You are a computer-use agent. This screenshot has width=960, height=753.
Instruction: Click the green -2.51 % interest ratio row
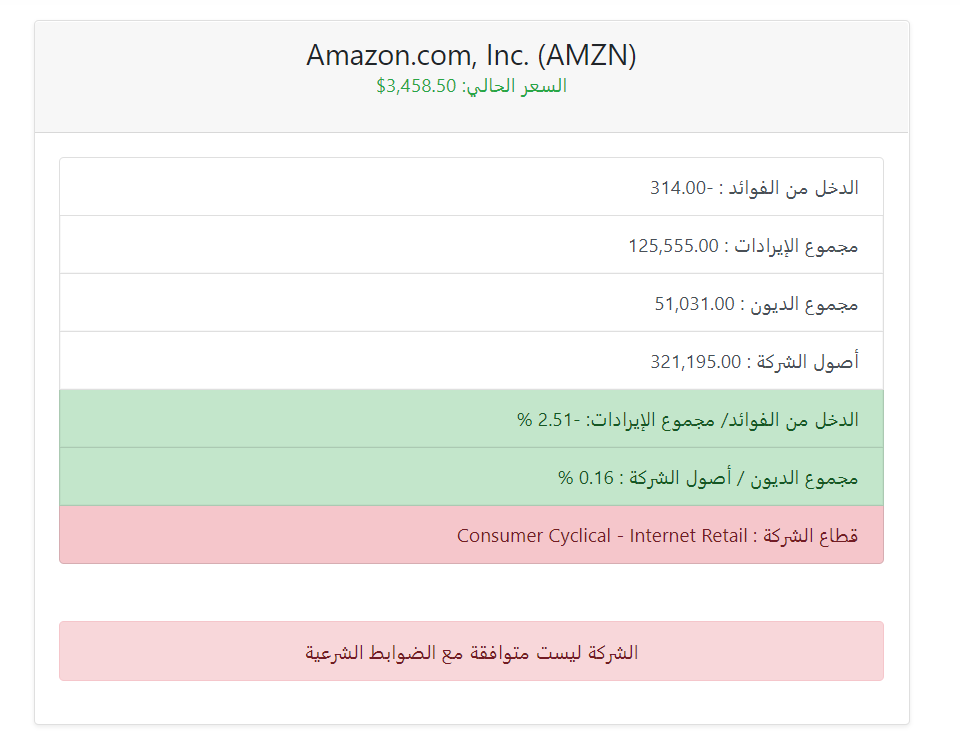coord(471,419)
